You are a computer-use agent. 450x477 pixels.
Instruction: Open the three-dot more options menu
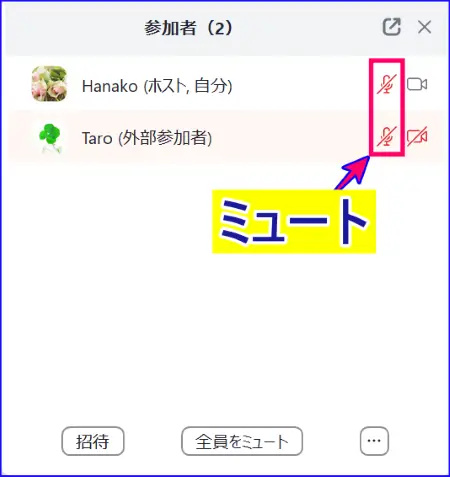point(374,441)
